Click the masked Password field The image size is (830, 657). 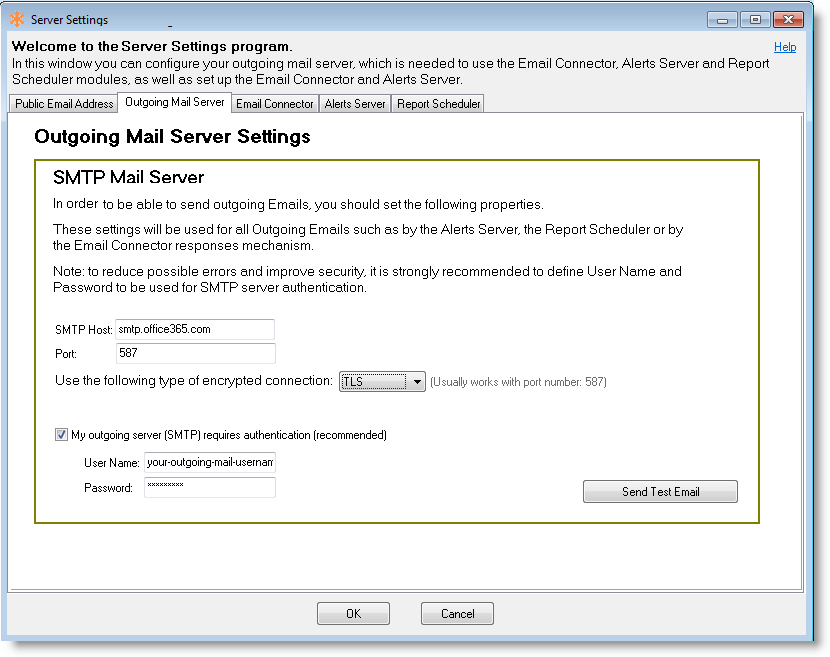(210, 487)
